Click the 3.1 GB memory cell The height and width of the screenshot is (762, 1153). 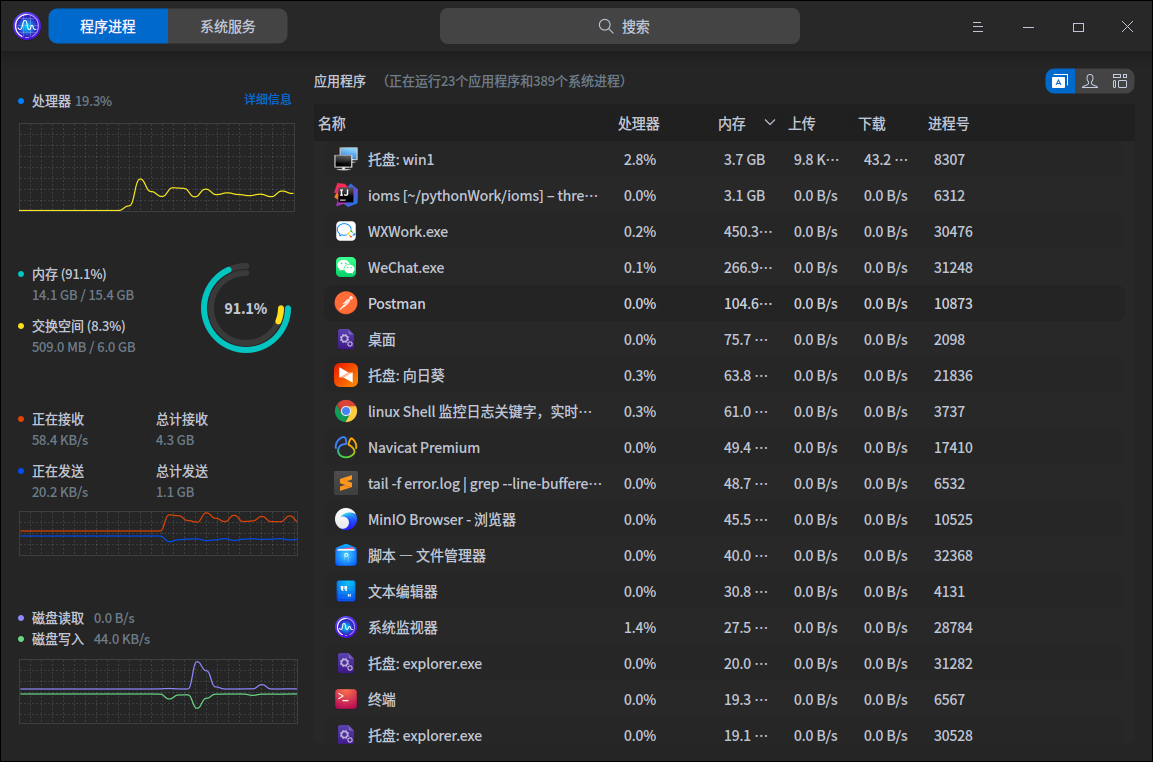744,196
